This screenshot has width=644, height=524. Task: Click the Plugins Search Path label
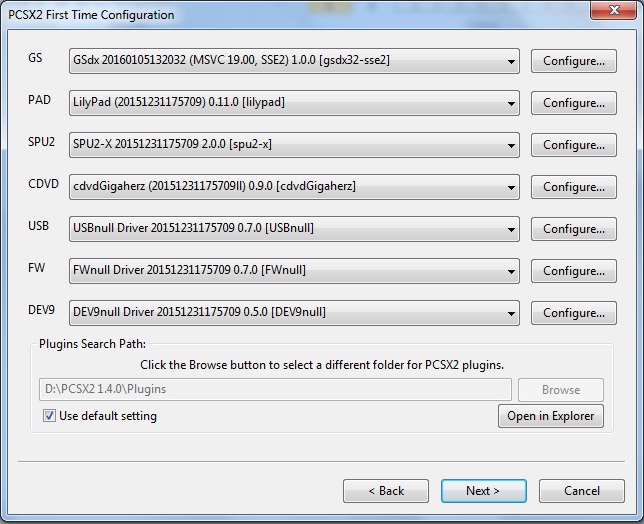[92, 344]
